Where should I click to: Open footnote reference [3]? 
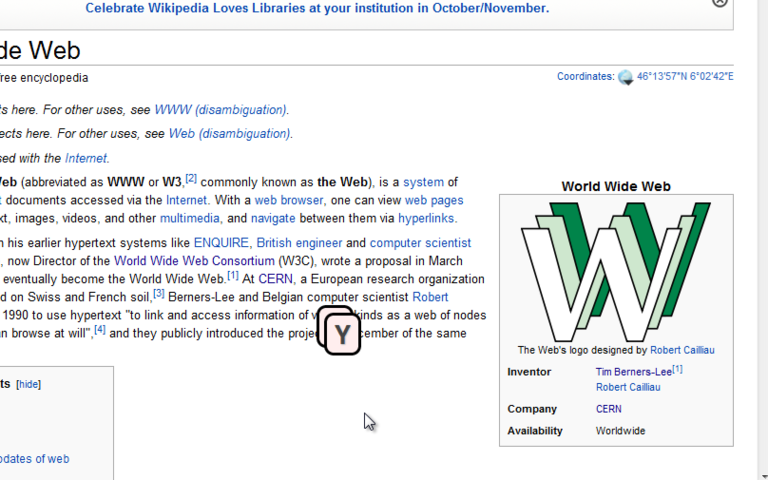pyautogui.click(x=159, y=294)
